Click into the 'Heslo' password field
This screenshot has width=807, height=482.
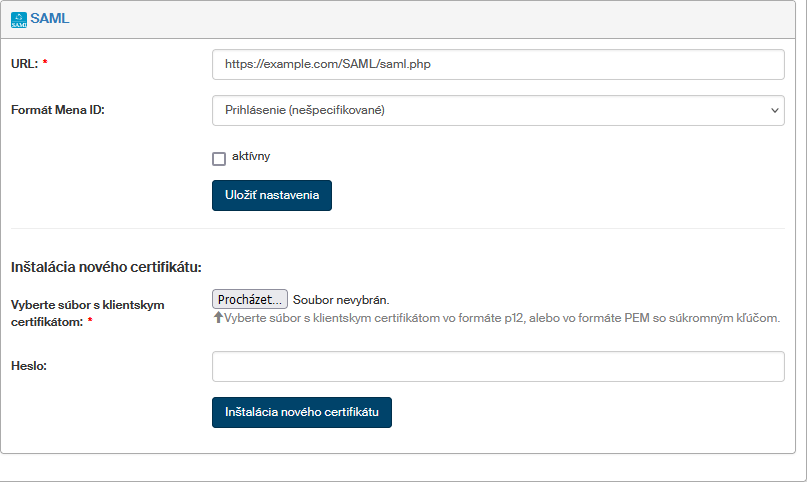497,366
